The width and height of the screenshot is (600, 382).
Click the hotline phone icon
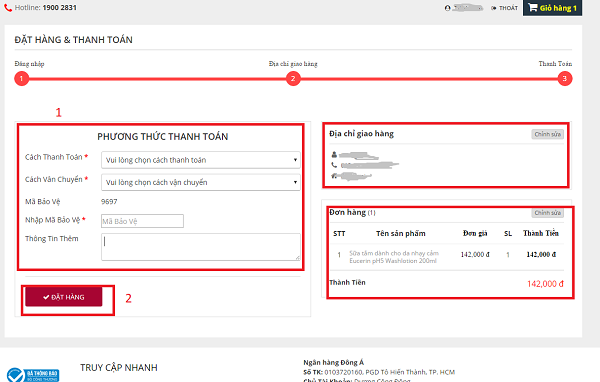point(8,8)
